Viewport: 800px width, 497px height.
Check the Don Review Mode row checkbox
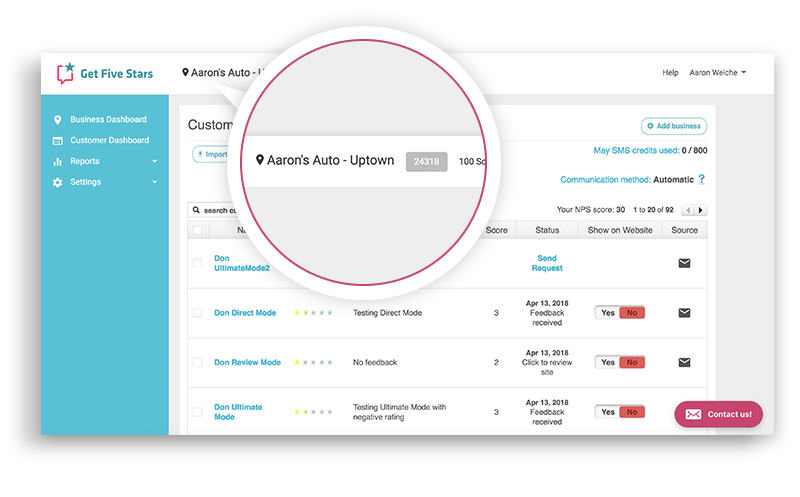pos(197,362)
